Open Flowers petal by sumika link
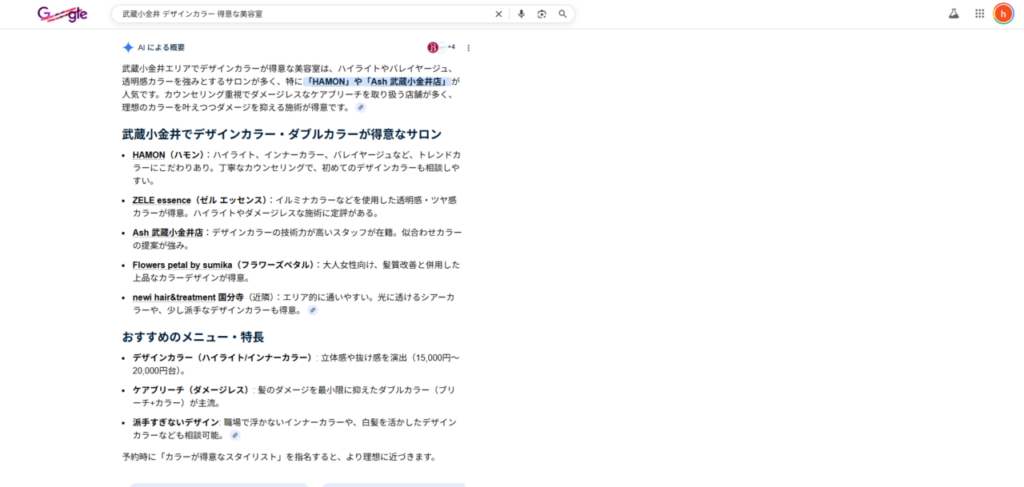Viewport: 1024px width, 487px height. pyautogui.click(x=182, y=265)
